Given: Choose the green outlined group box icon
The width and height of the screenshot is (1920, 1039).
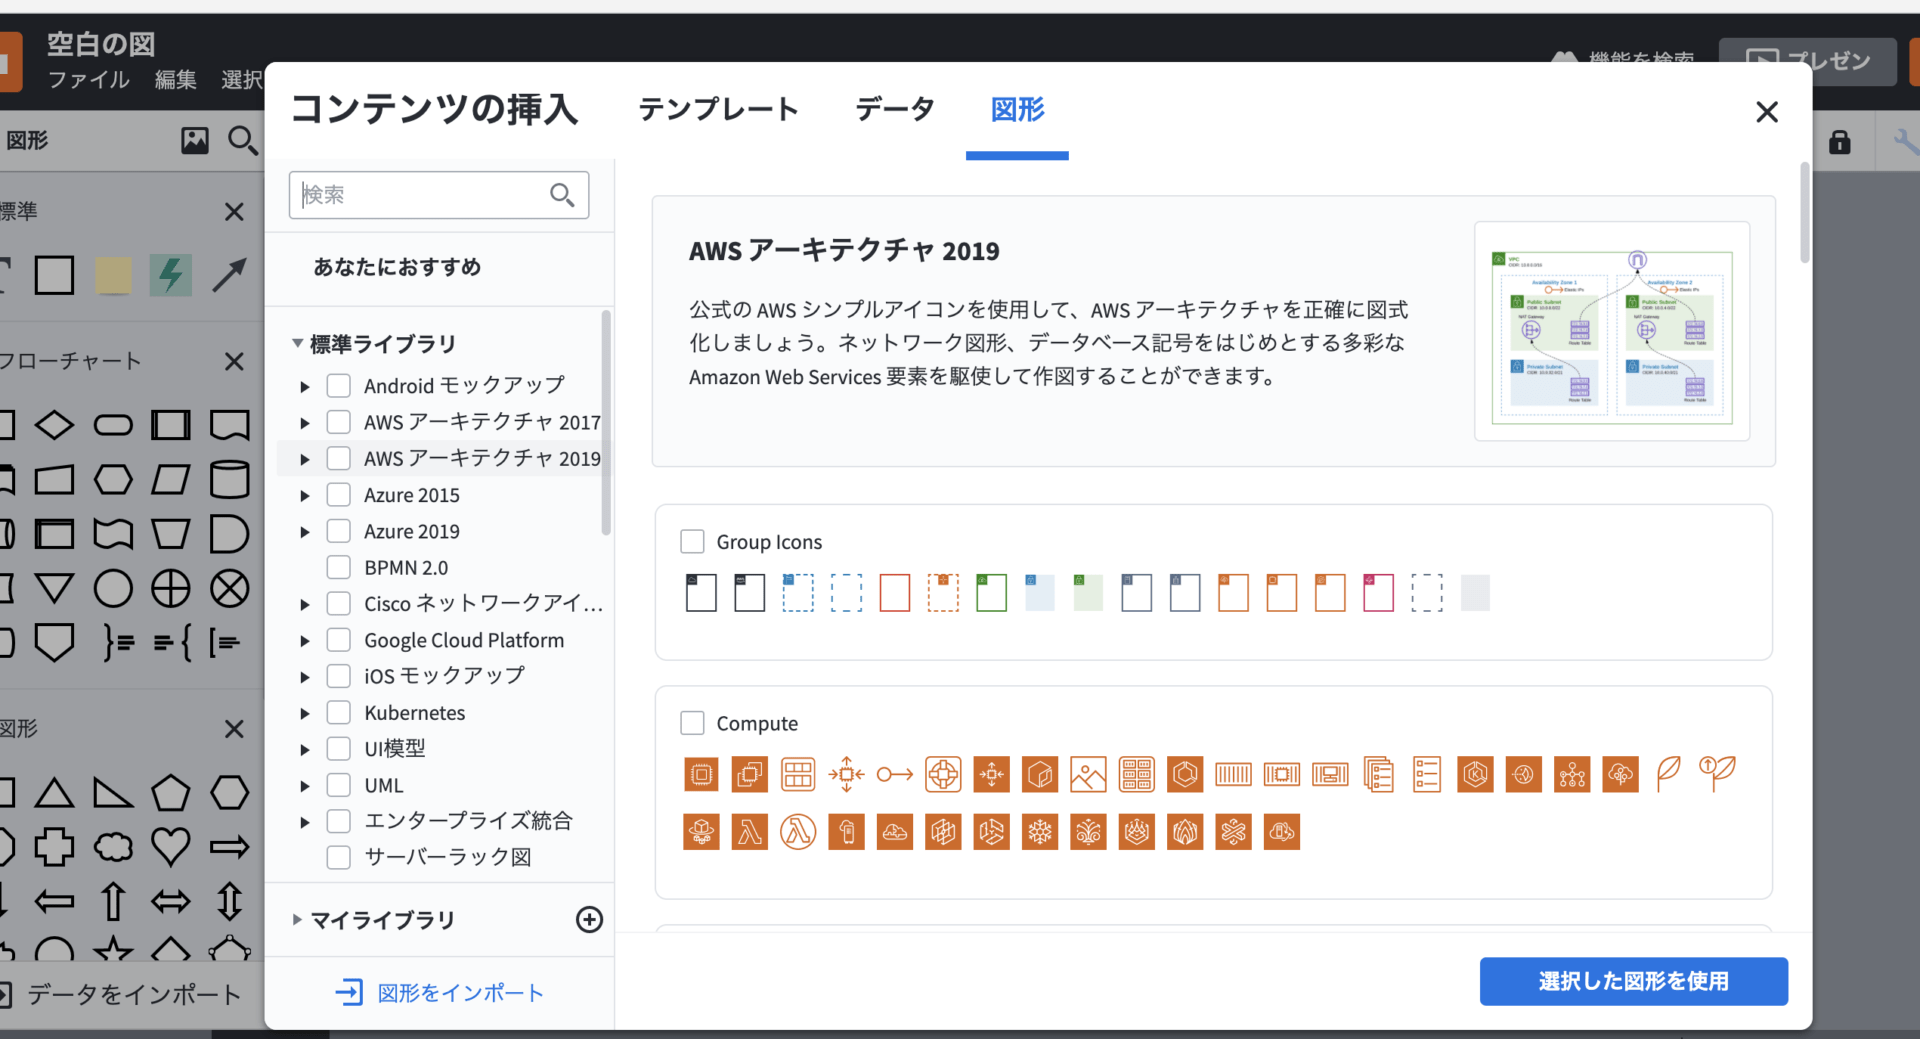Looking at the screenshot, I should point(991,593).
